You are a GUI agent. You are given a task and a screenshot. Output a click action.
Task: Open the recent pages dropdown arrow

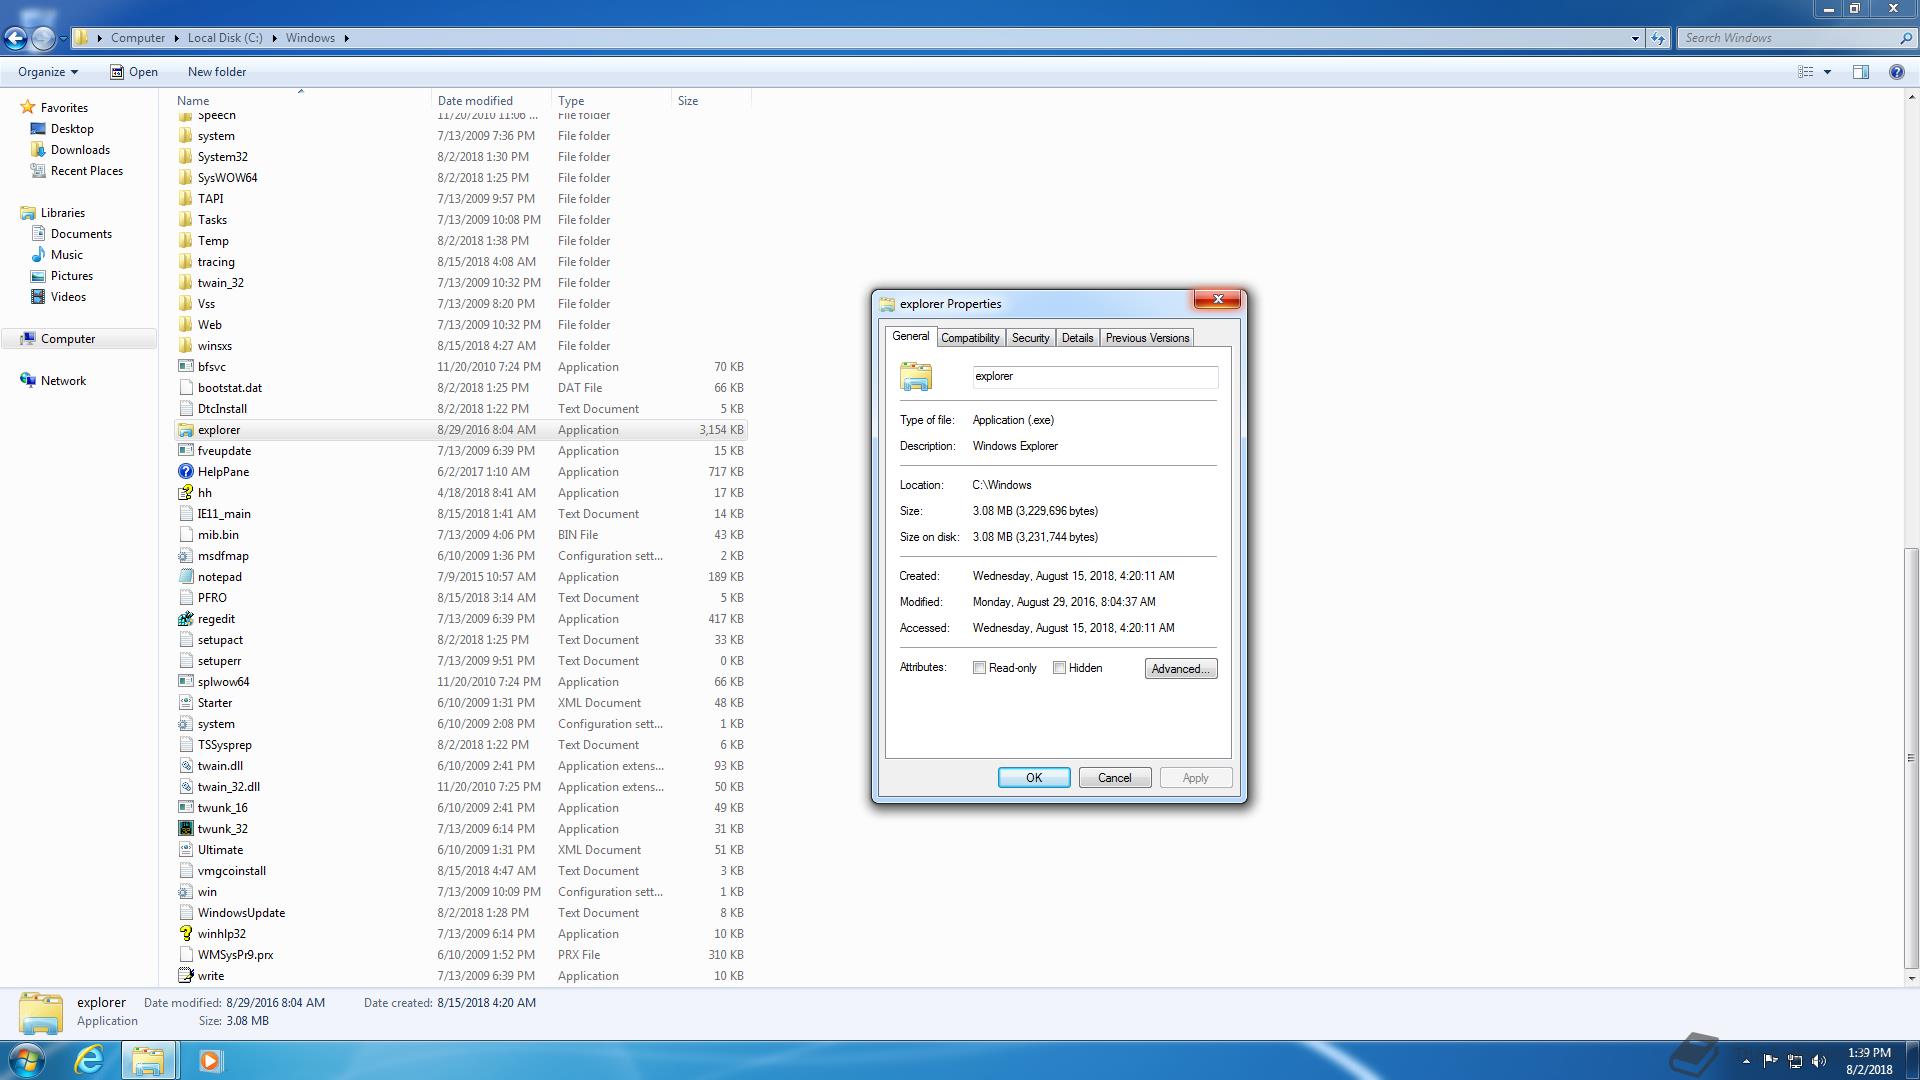click(63, 38)
